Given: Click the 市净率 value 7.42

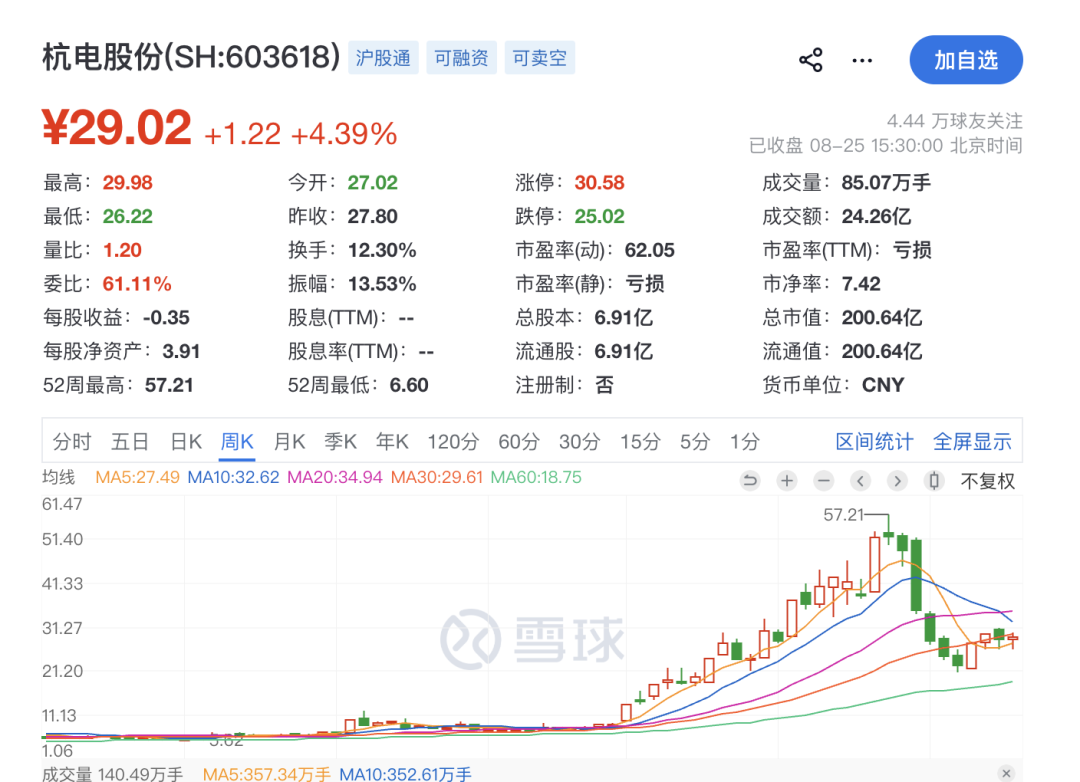Looking at the screenshot, I should click(861, 284).
